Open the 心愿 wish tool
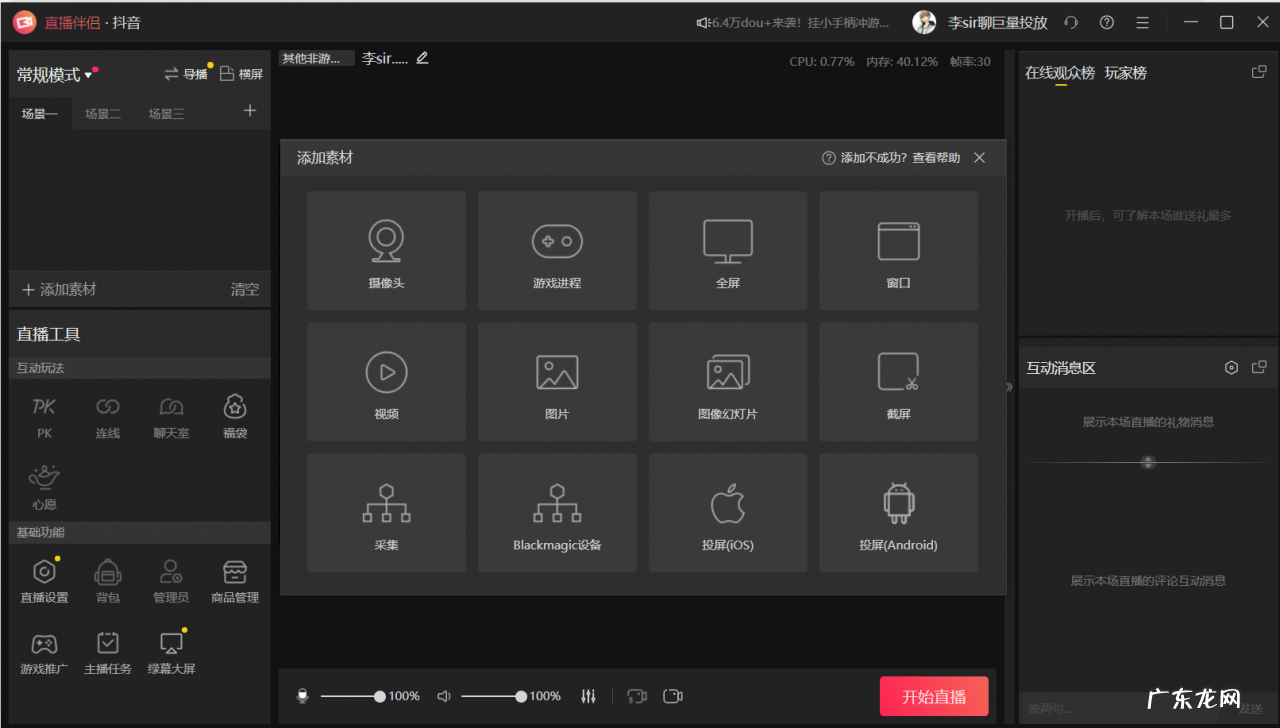This screenshot has width=1280, height=728. point(43,487)
